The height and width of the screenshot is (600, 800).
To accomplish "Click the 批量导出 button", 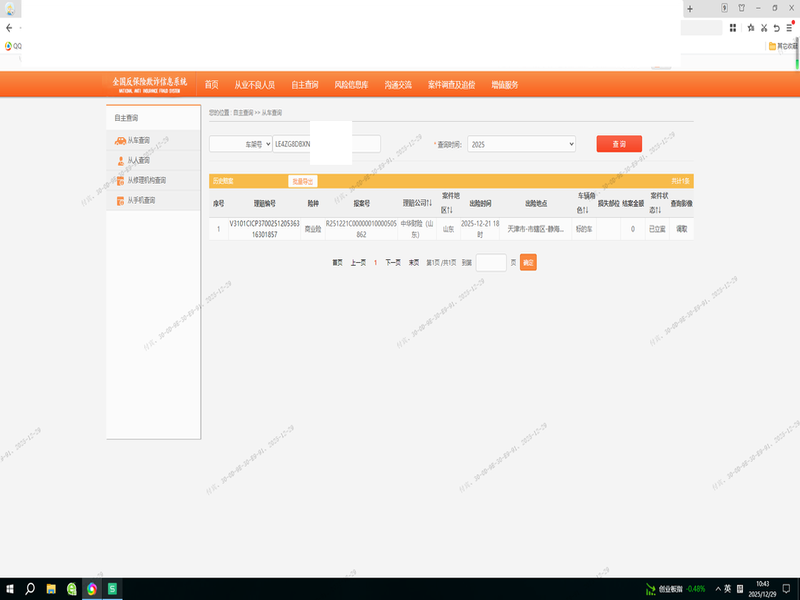I will 303,181.
